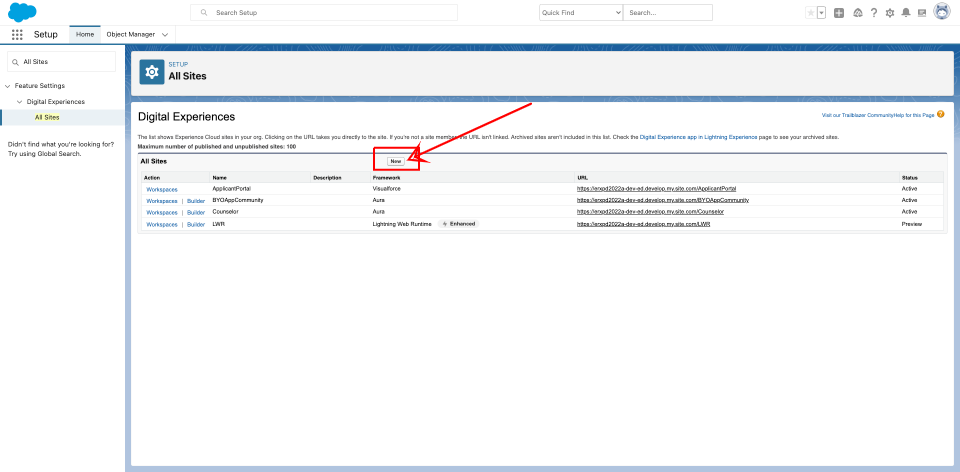
Task: Expand Object Manager tab menu chevron
Action: tap(164, 34)
